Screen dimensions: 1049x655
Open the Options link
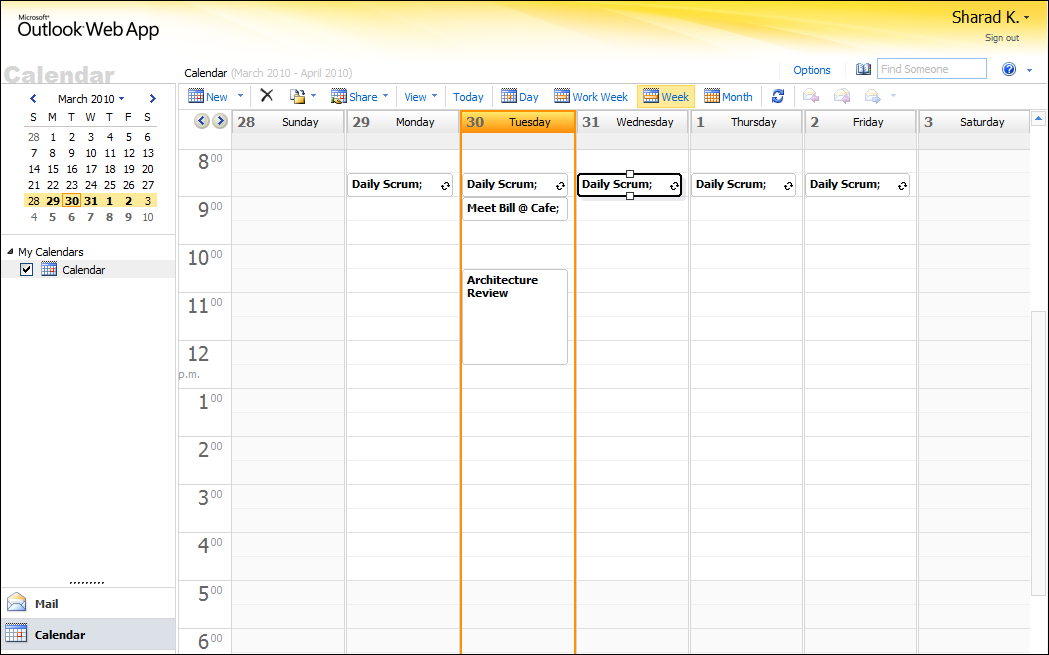tap(812, 70)
